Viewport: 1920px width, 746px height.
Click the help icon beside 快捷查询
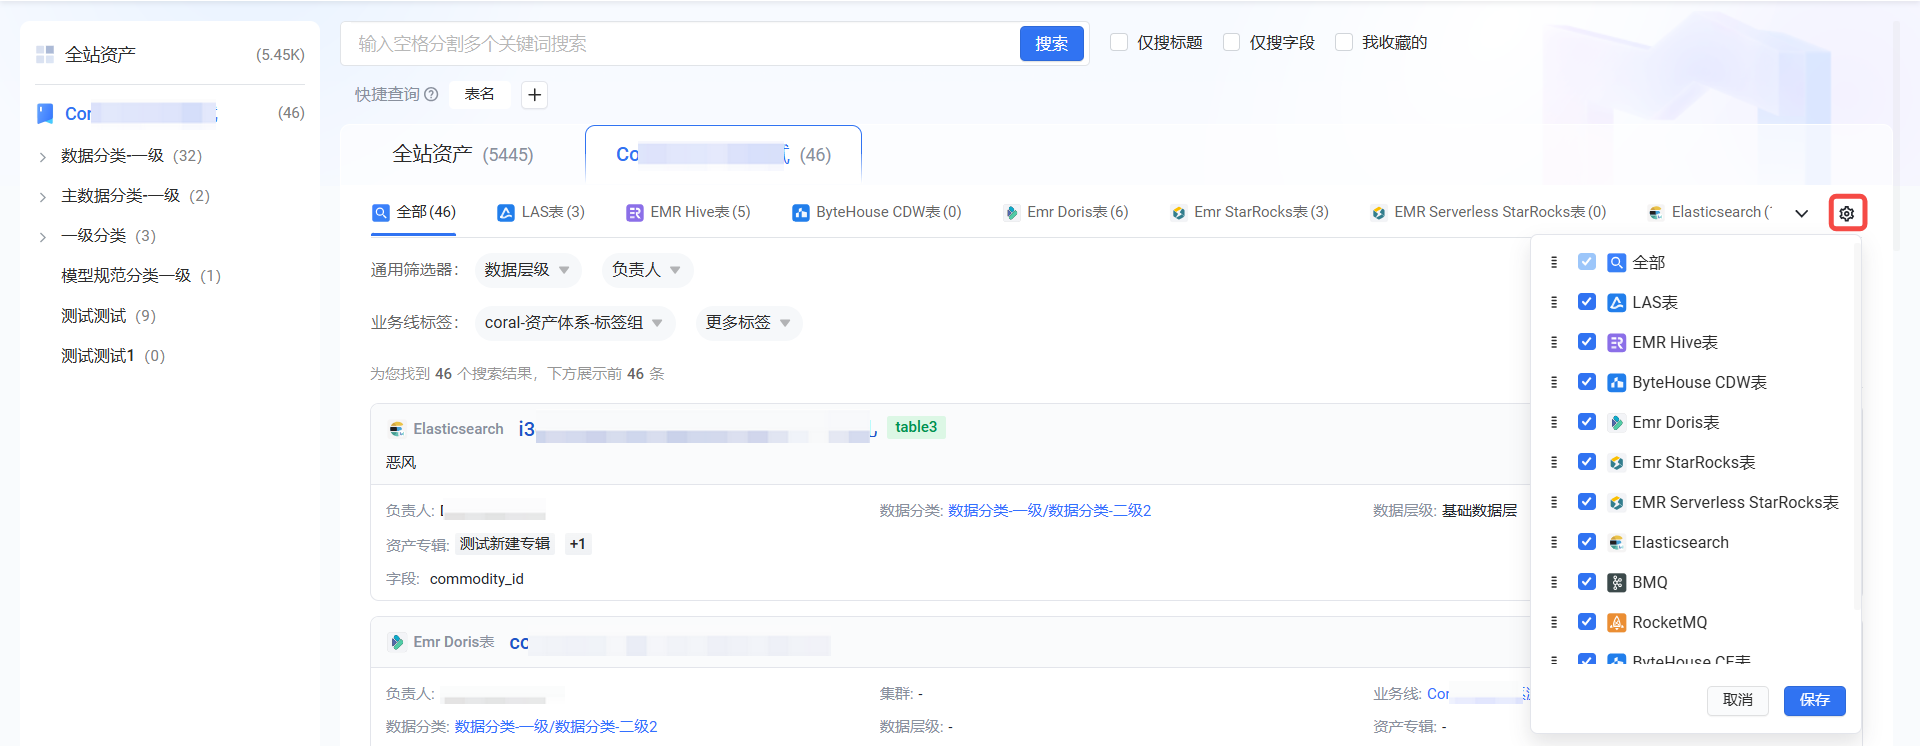(x=431, y=95)
